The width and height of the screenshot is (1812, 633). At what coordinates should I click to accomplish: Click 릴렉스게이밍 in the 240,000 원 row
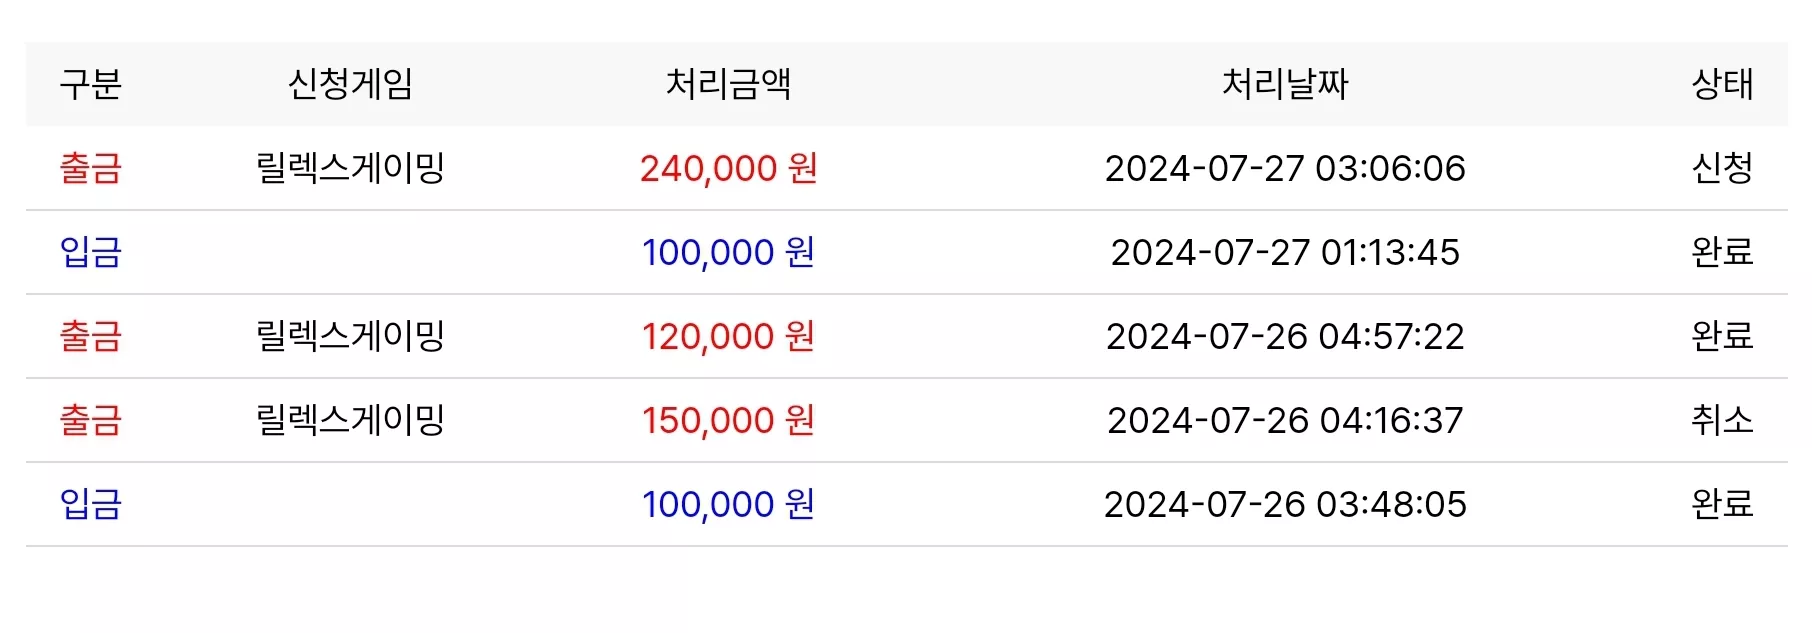[x=350, y=168]
